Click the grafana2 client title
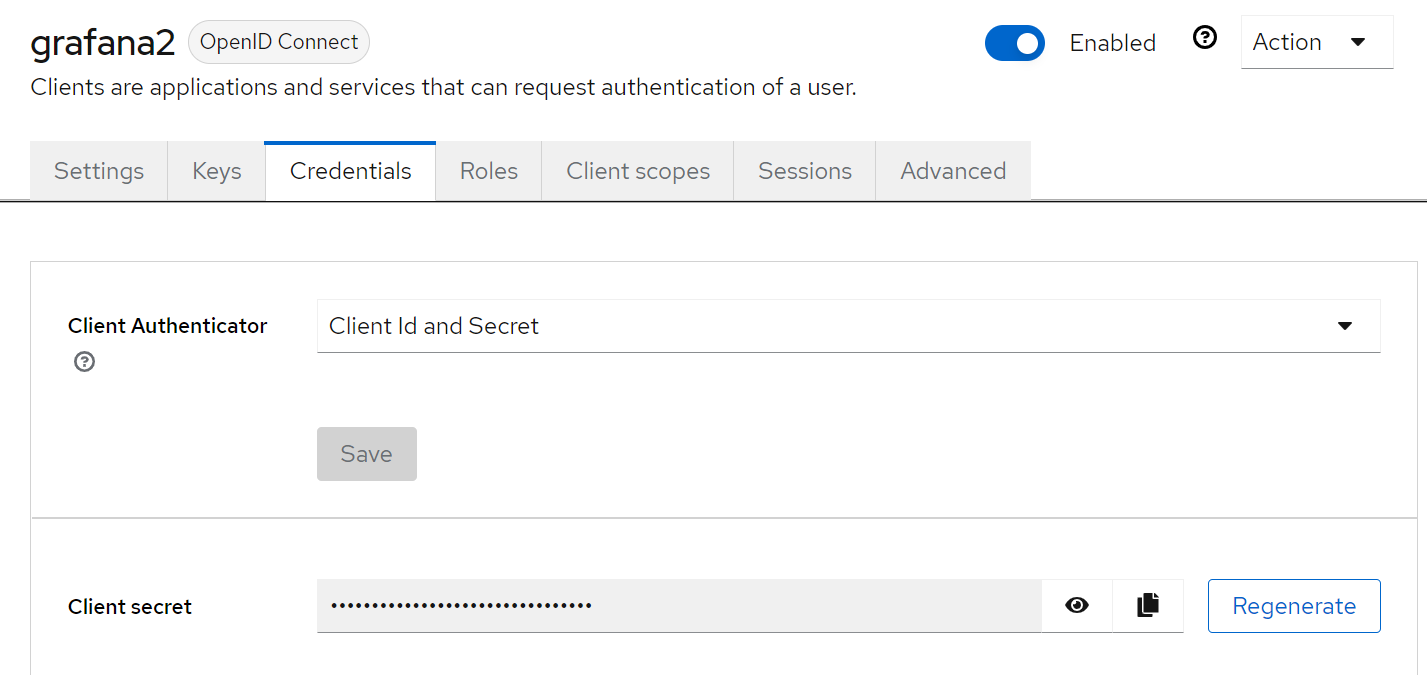Screen dimensions: 1427x675 (103, 42)
